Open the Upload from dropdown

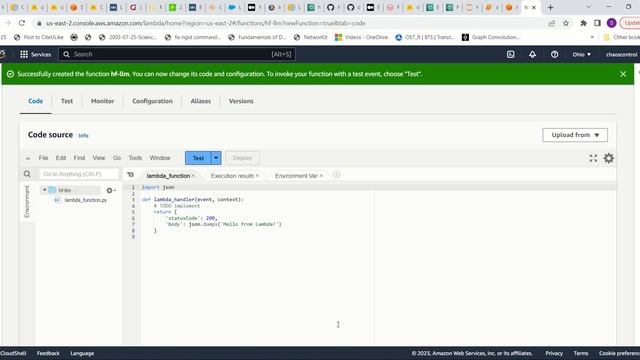coord(575,135)
